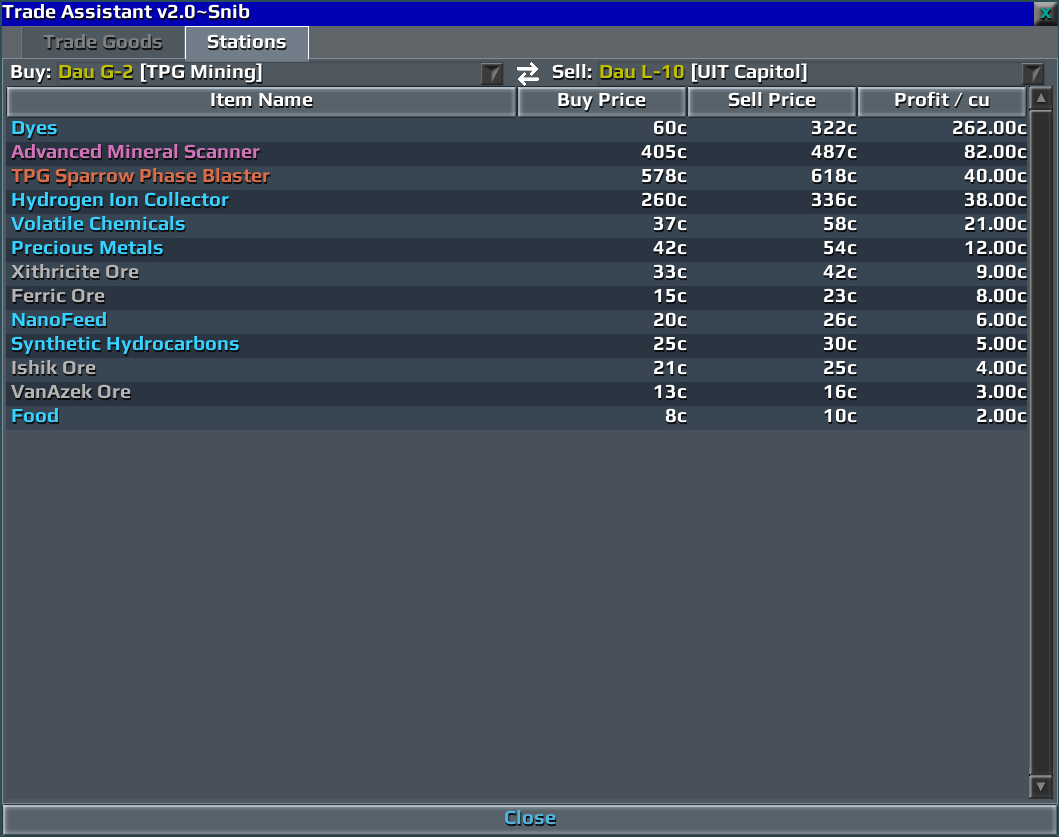Click the scrollbar up arrow

pyautogui.click(x=1041, y=99)
